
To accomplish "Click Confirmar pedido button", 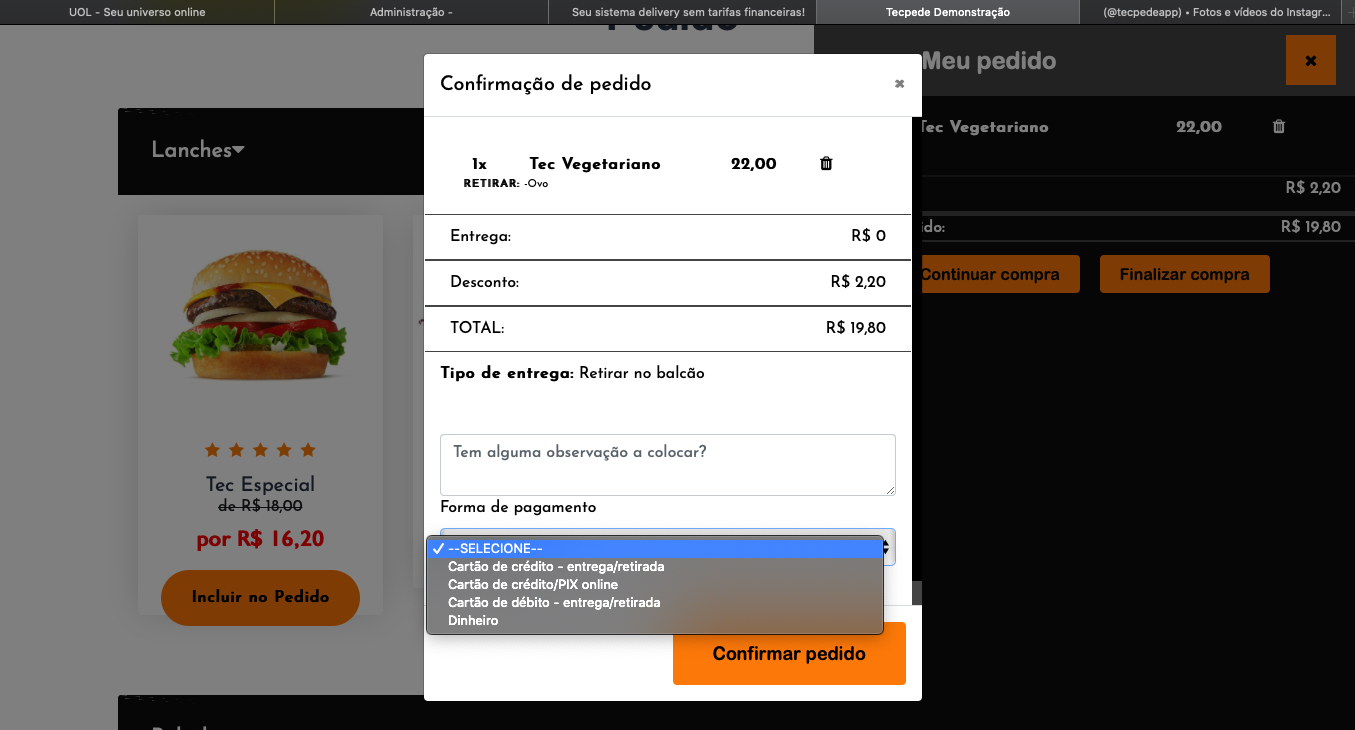I will point(789,654).
